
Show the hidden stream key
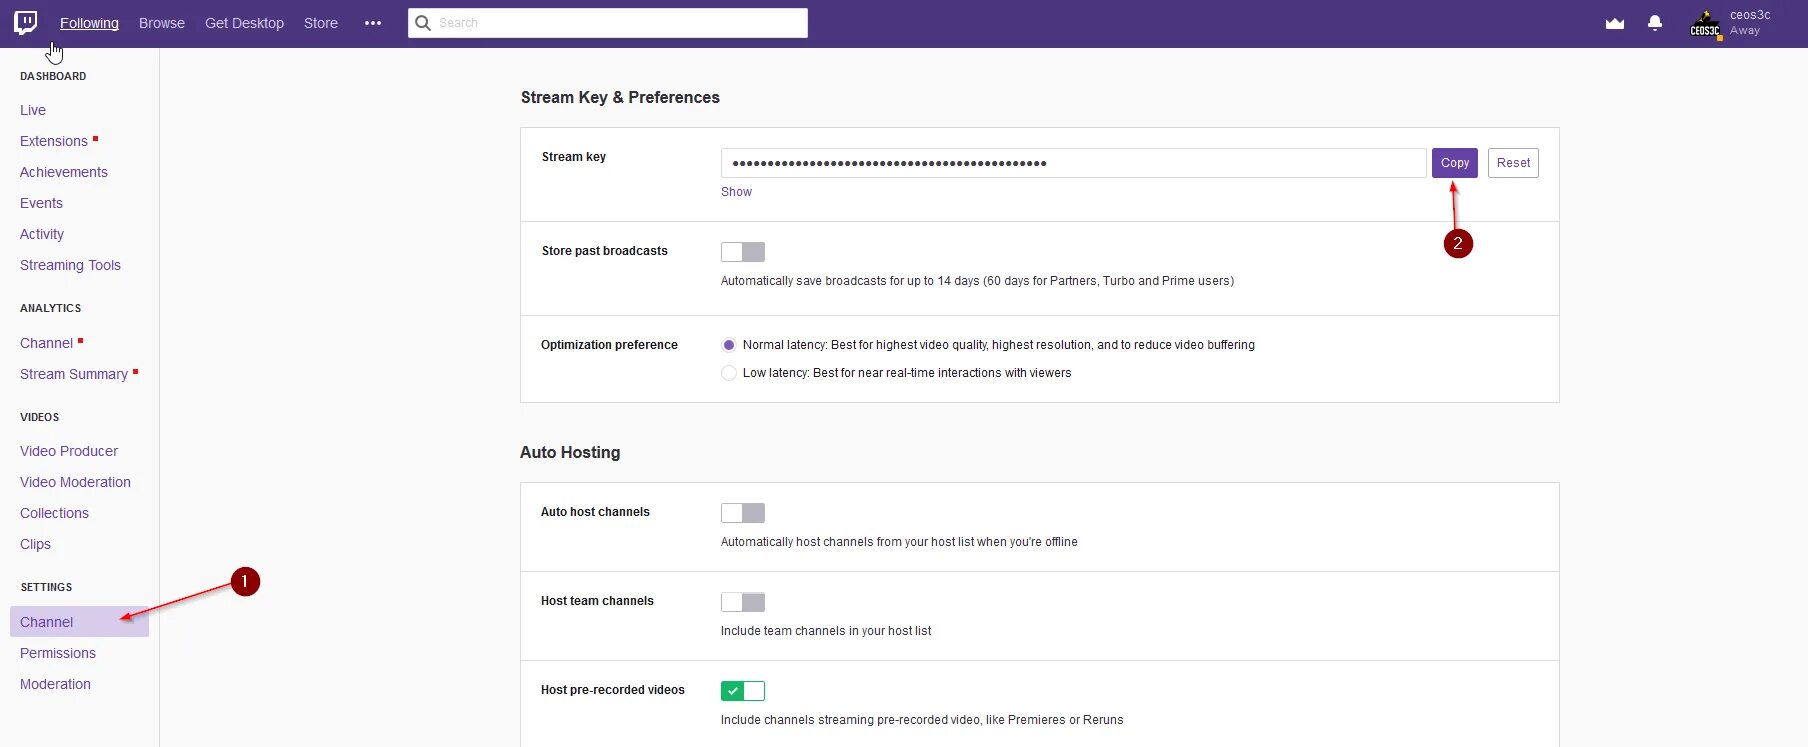[x=736, y=192]
